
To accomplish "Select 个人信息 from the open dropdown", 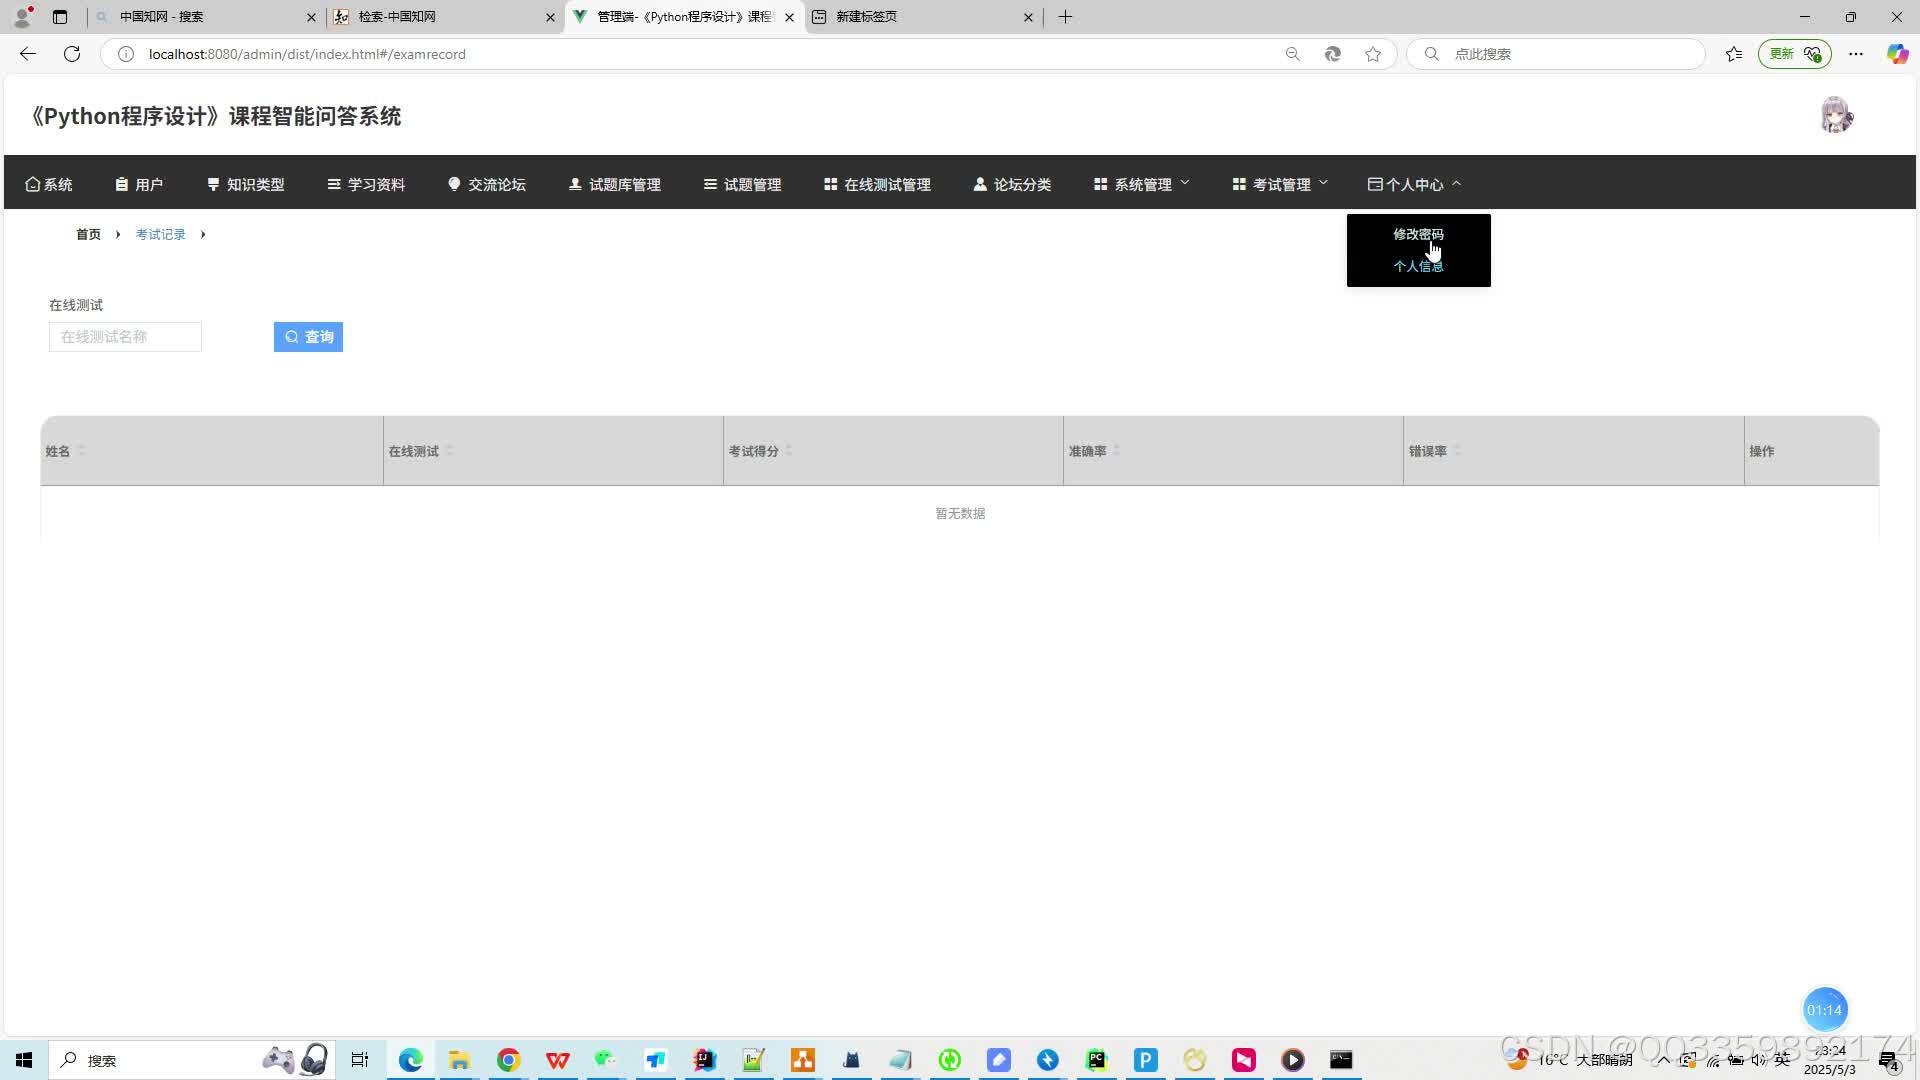I will [1418, 266].
